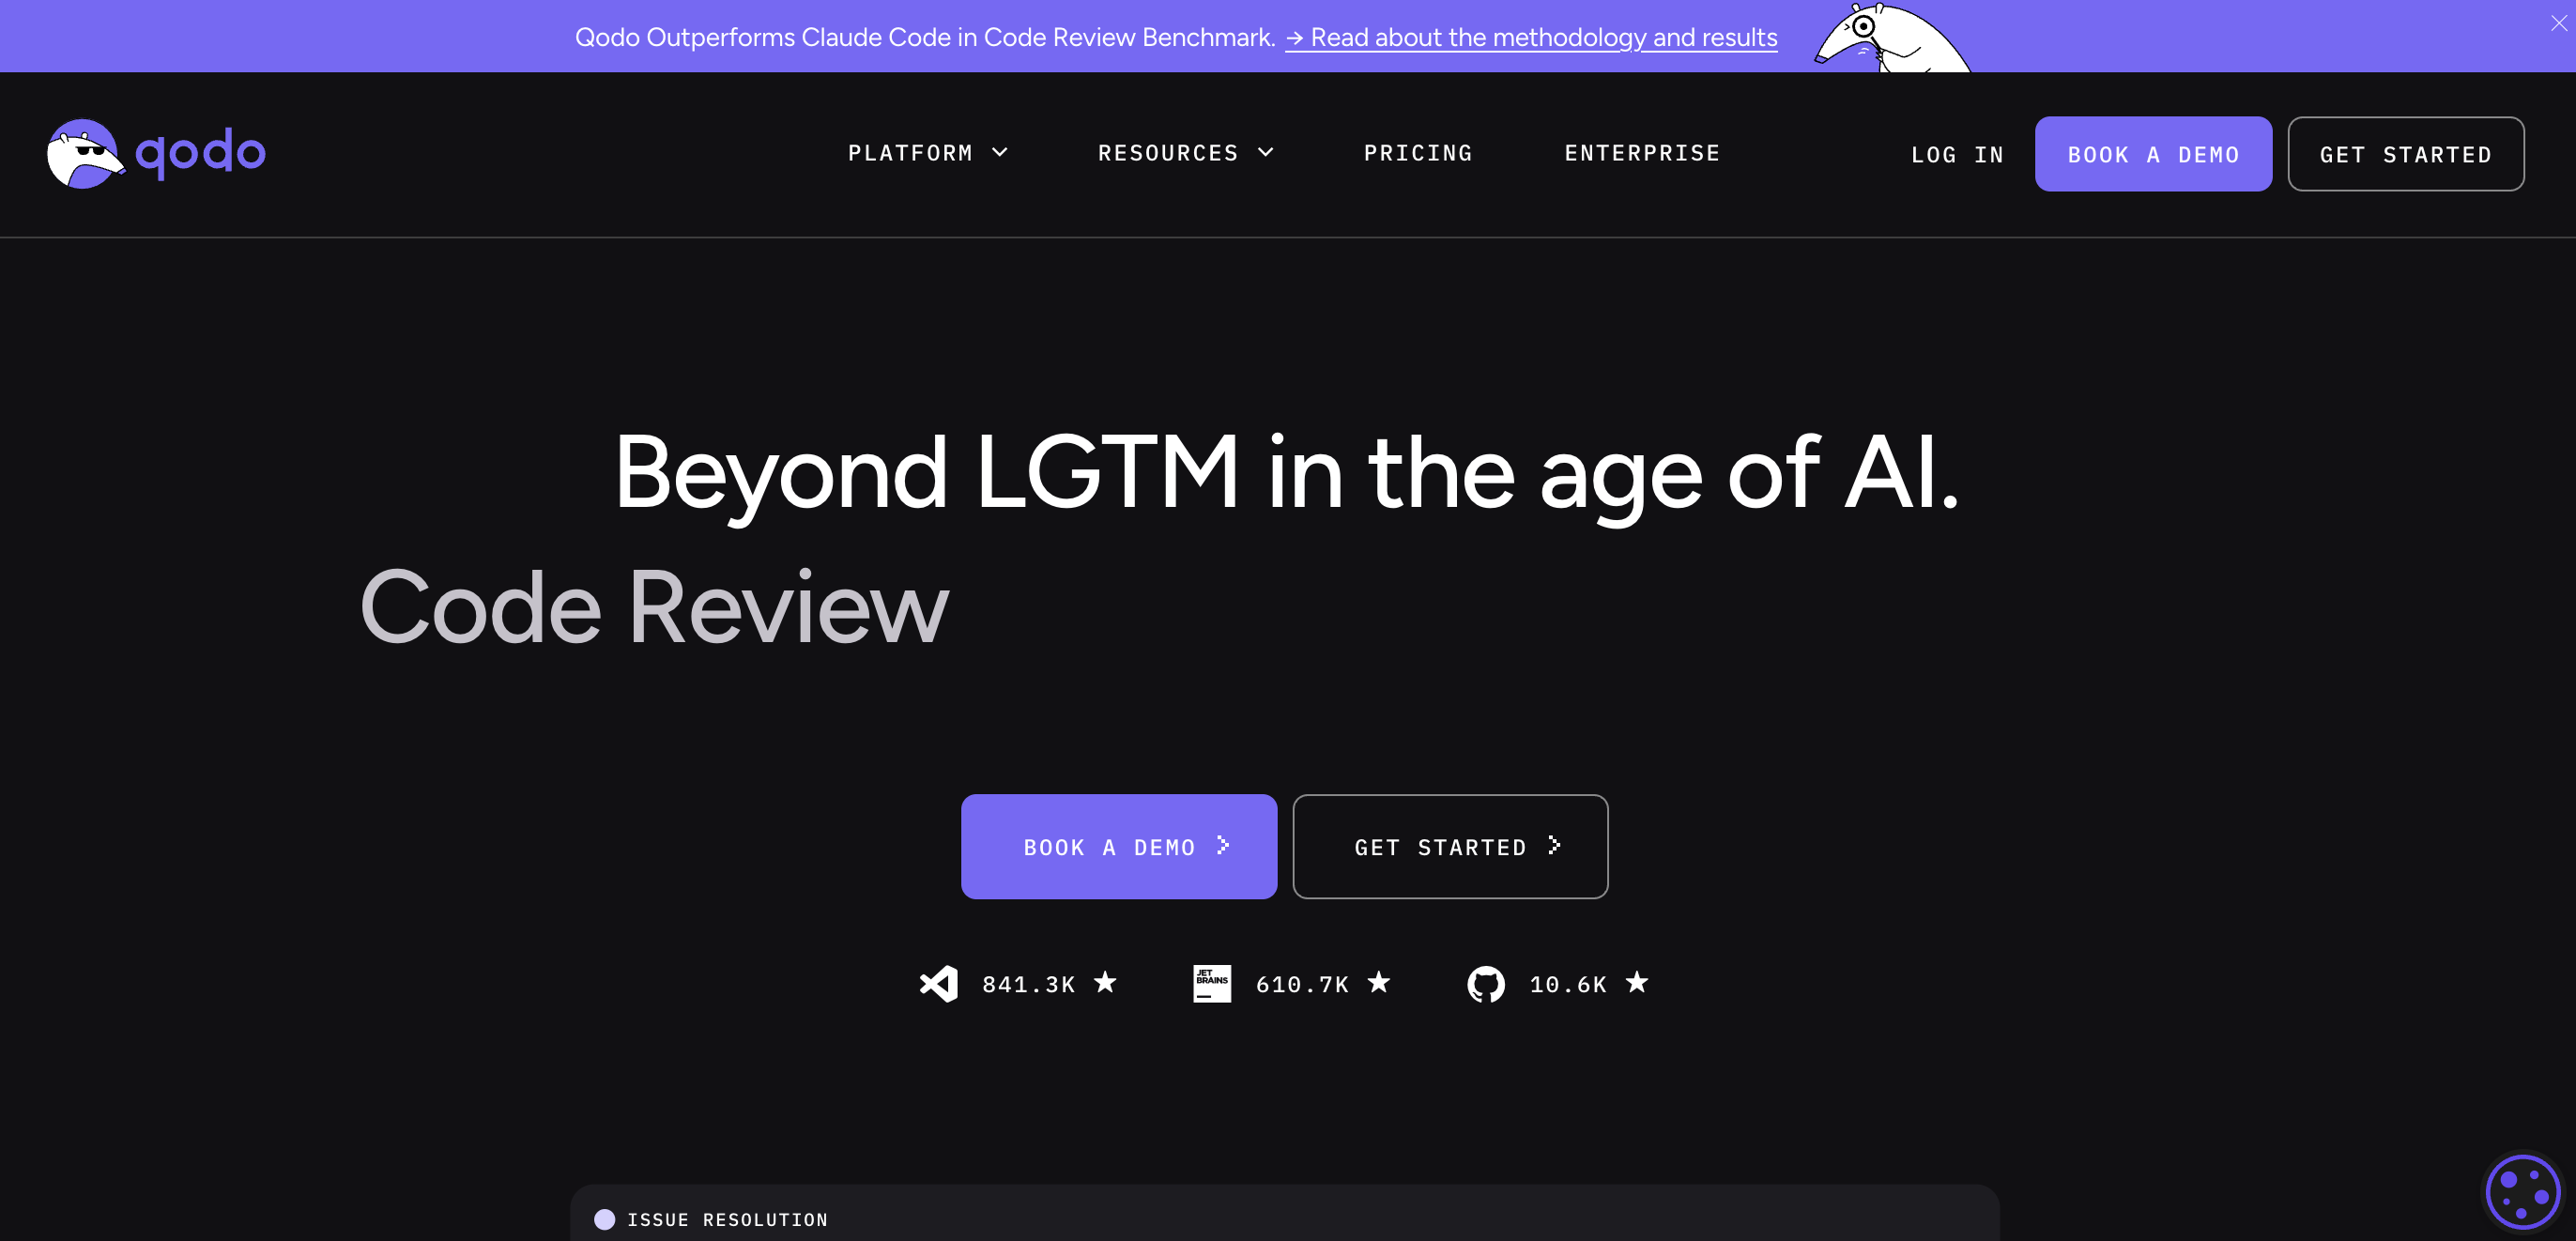The width and height of the screenshot is (2576, 1241).
Task: Select the Issue Resolution indicator dot
Action: [x=604, y=1219]
